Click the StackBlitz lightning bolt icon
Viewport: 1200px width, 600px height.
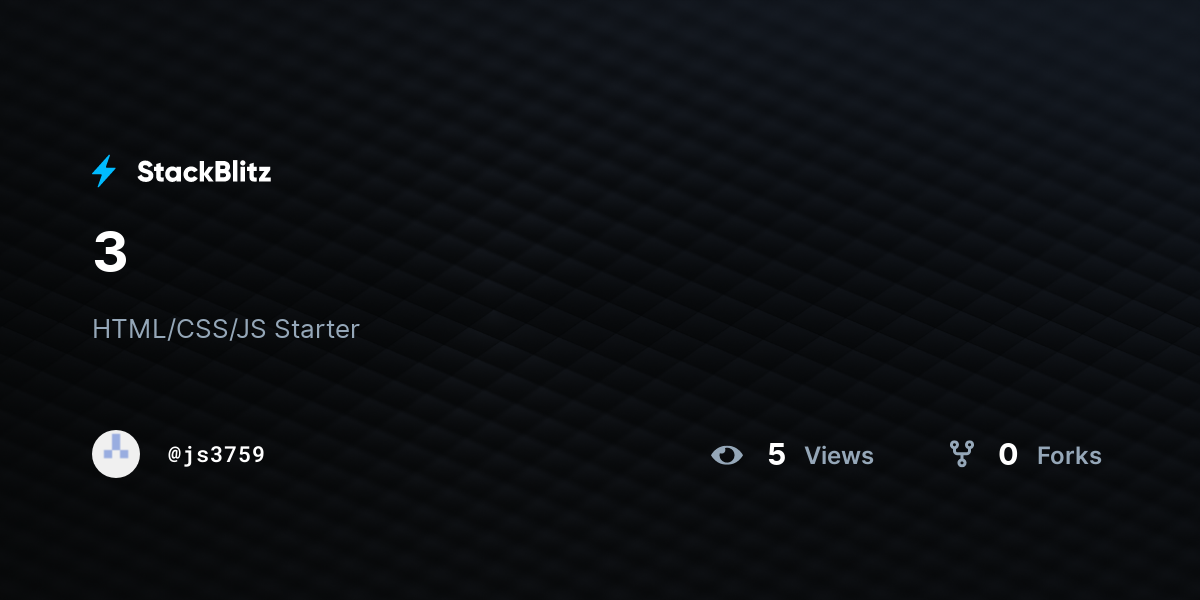click(104, 172)
